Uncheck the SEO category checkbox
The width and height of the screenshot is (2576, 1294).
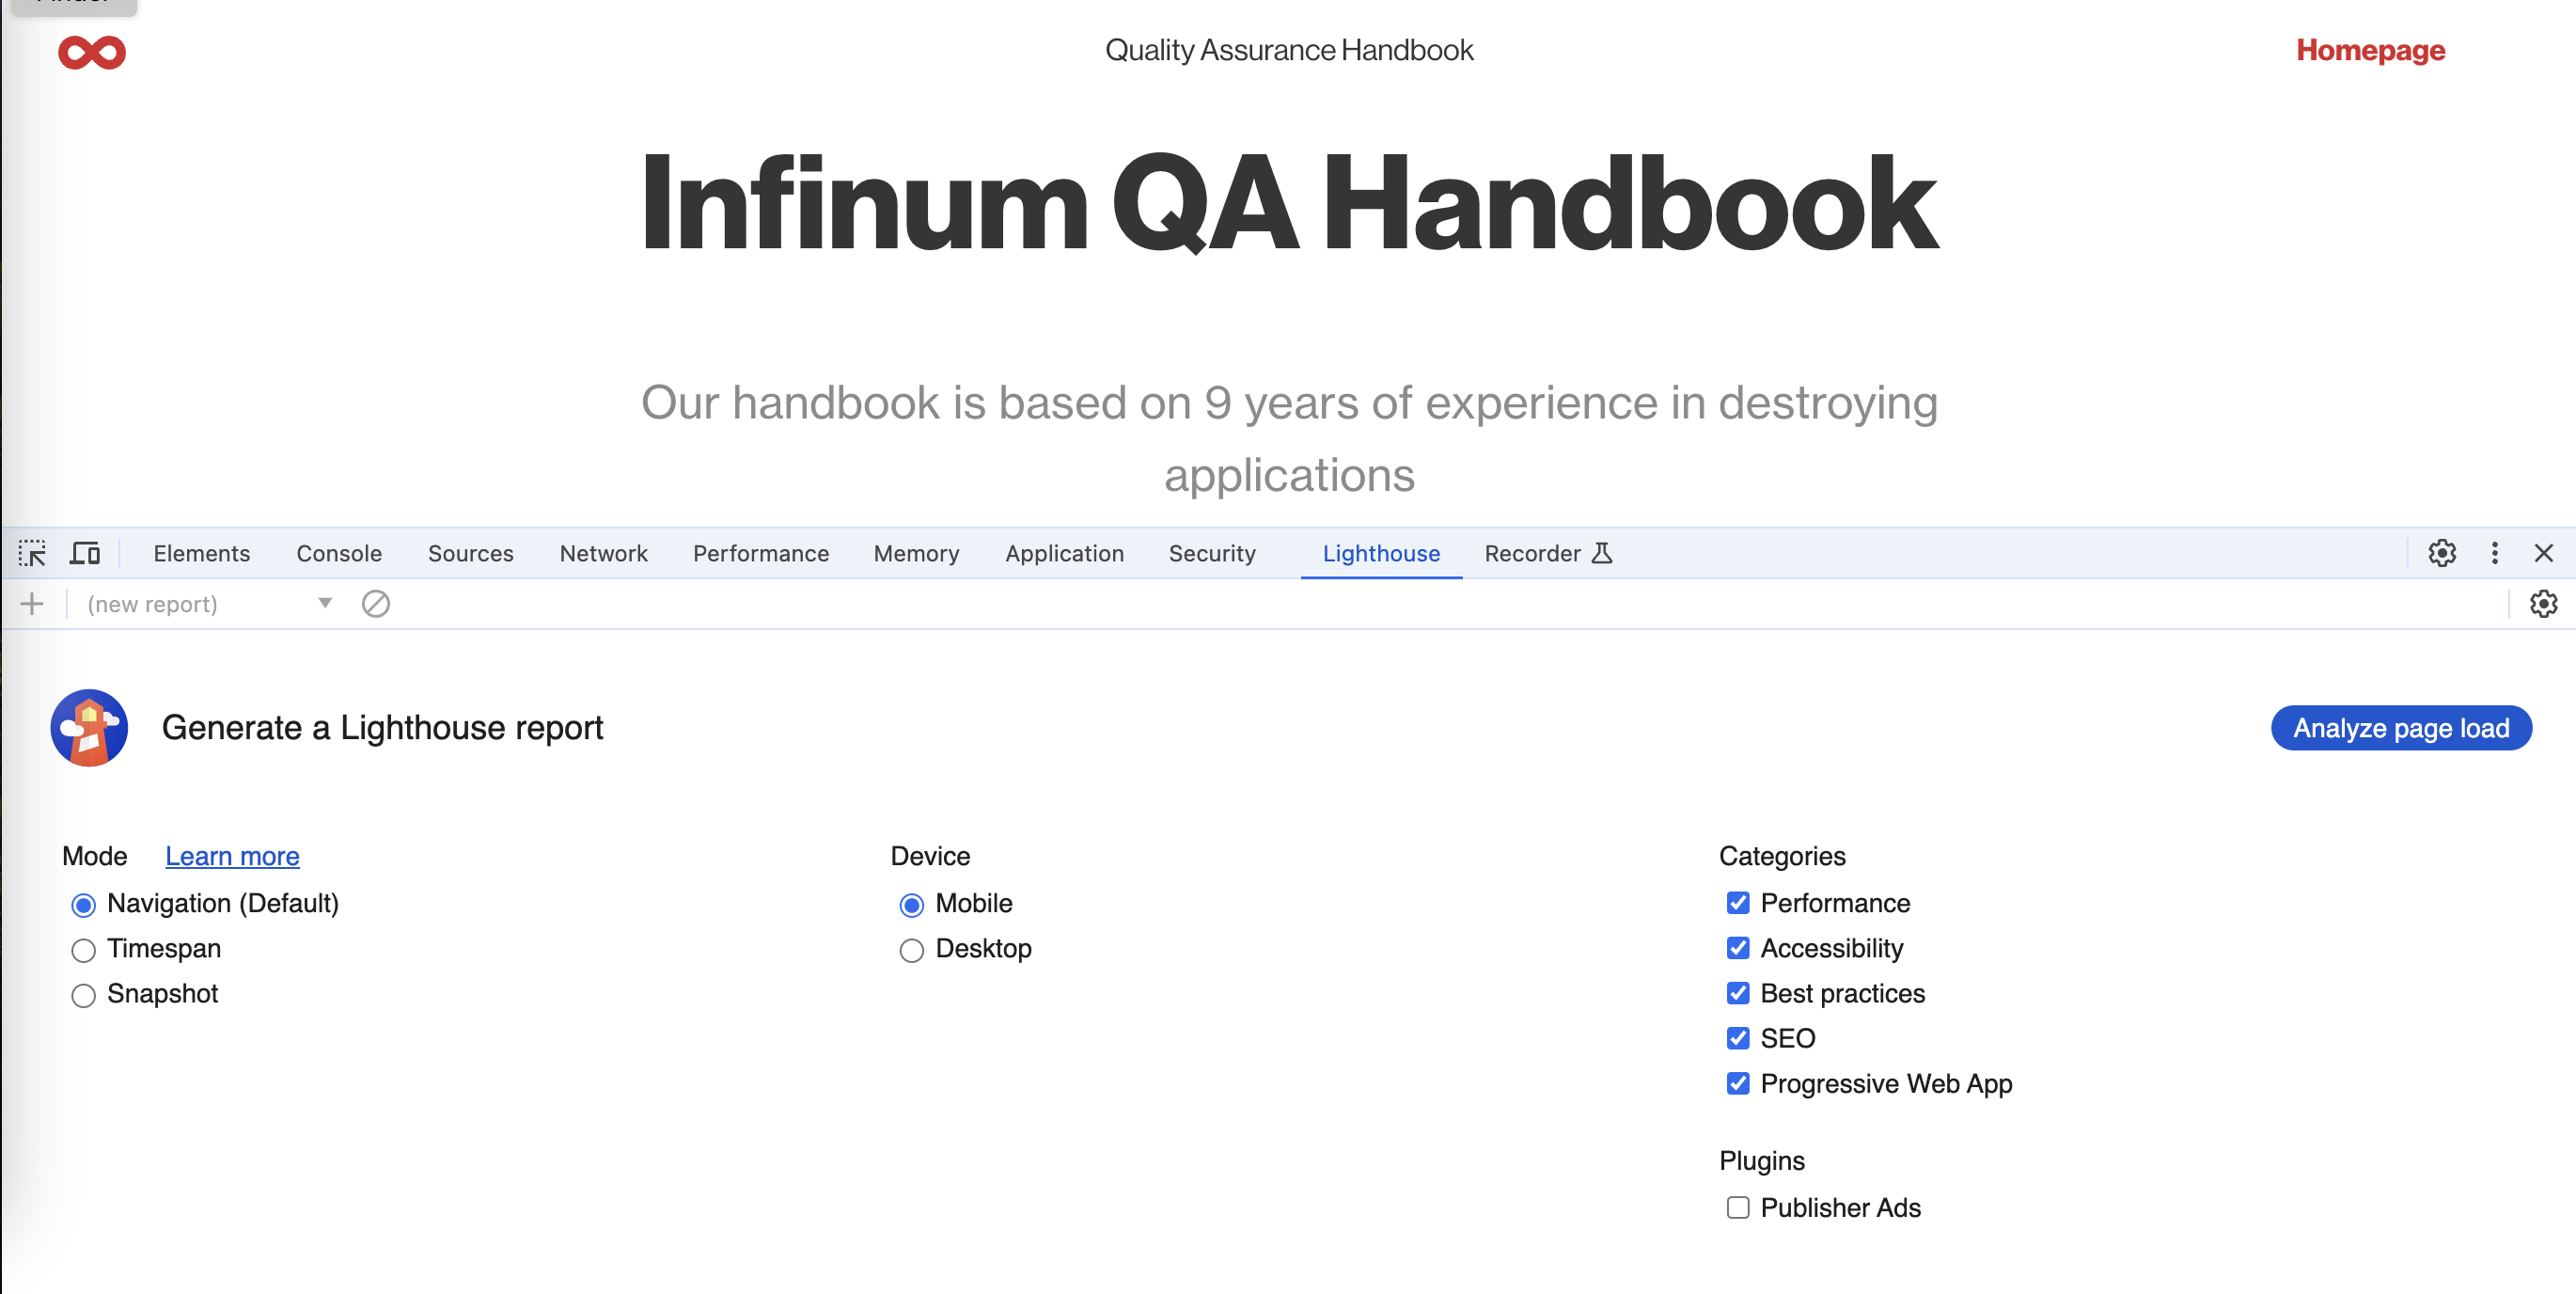[1738, 1038]
